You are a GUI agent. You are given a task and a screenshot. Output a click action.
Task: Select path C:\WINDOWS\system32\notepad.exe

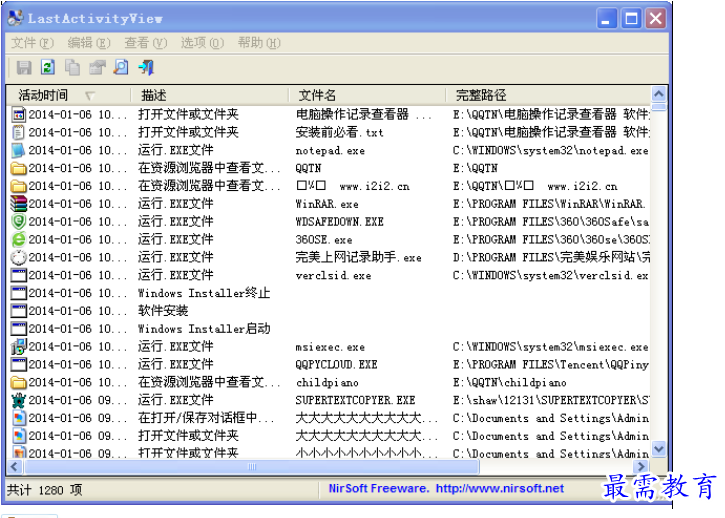[x=550, y=151]
